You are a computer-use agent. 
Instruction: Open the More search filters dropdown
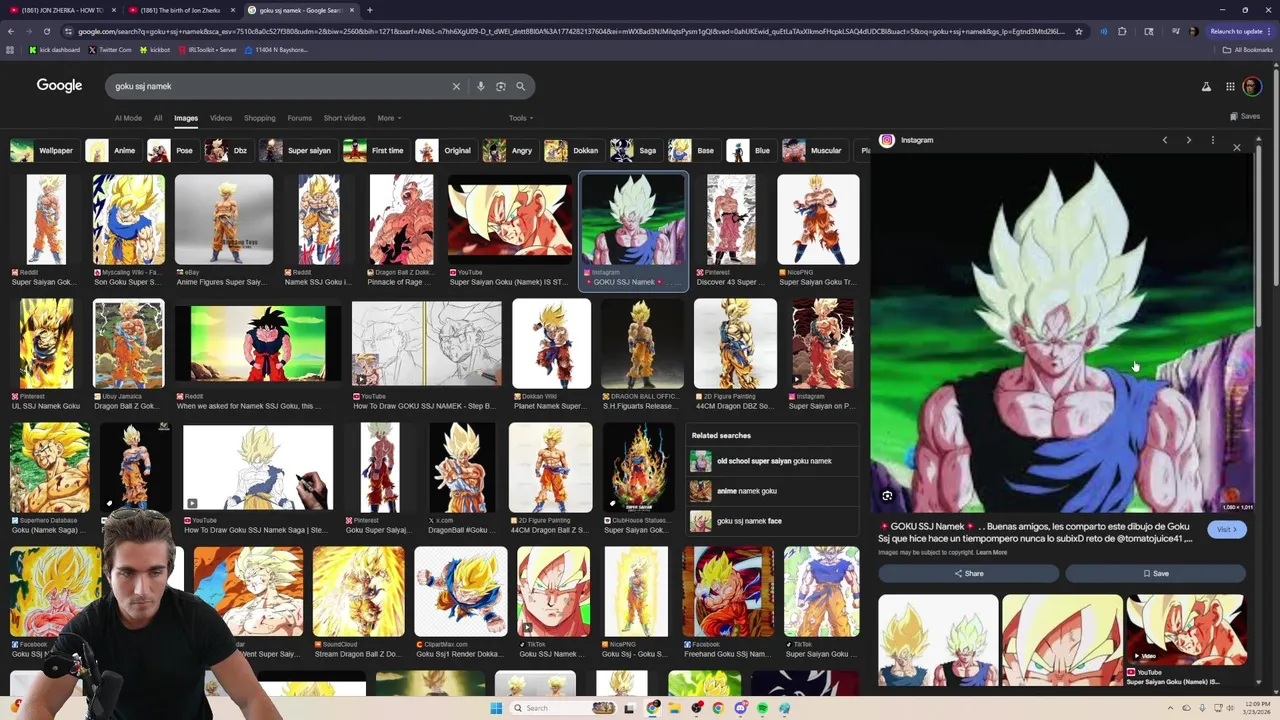tap(389, 118)
